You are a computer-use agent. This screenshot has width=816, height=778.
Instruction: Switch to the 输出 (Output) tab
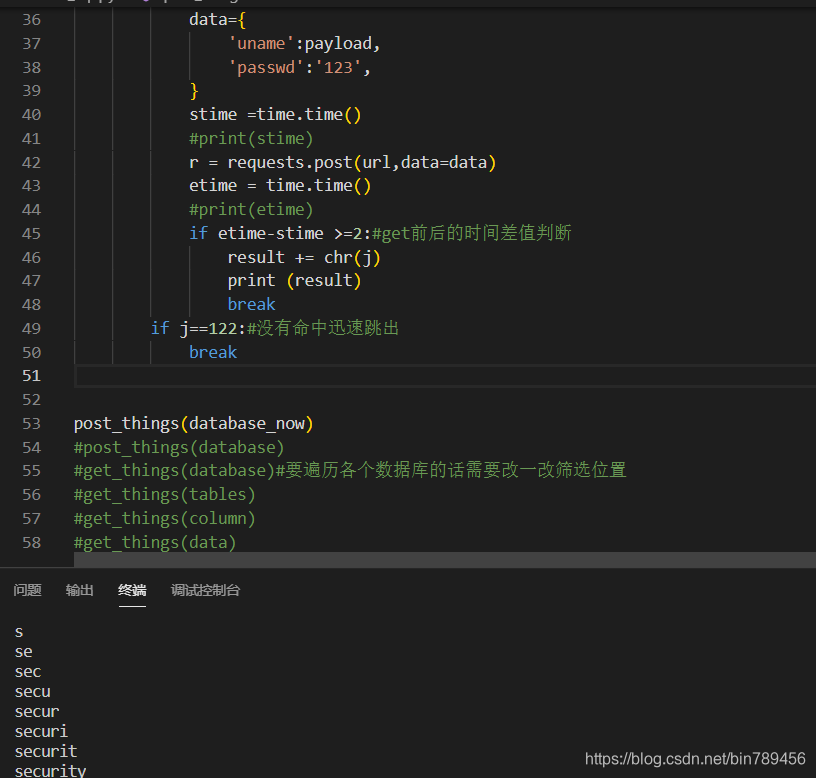pyautogui.click(x=80, y=590)
